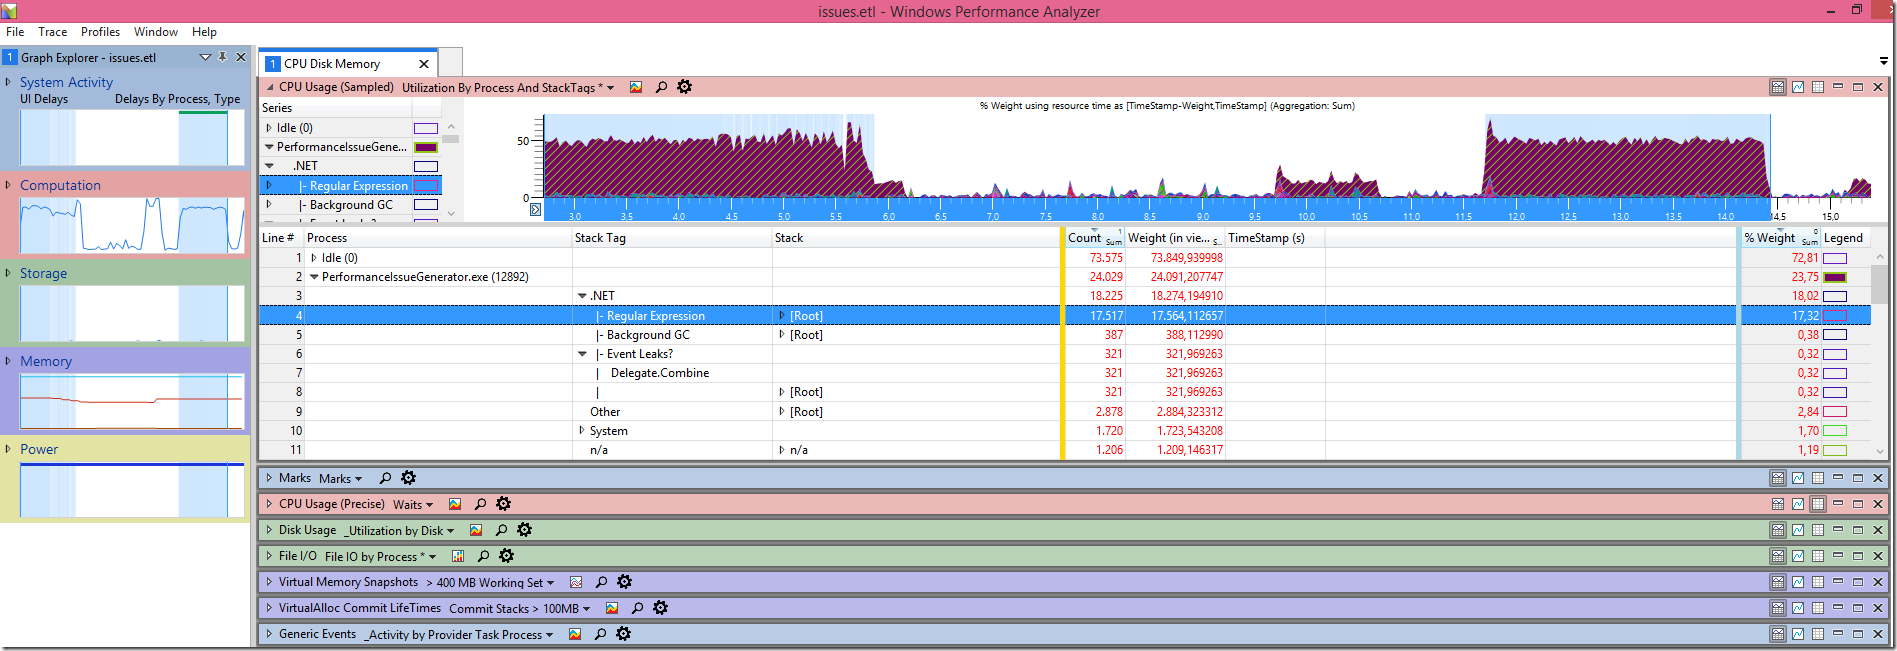Open the Generic Events settings gear
1897x651 pixels.
click(x=623, y=634)
